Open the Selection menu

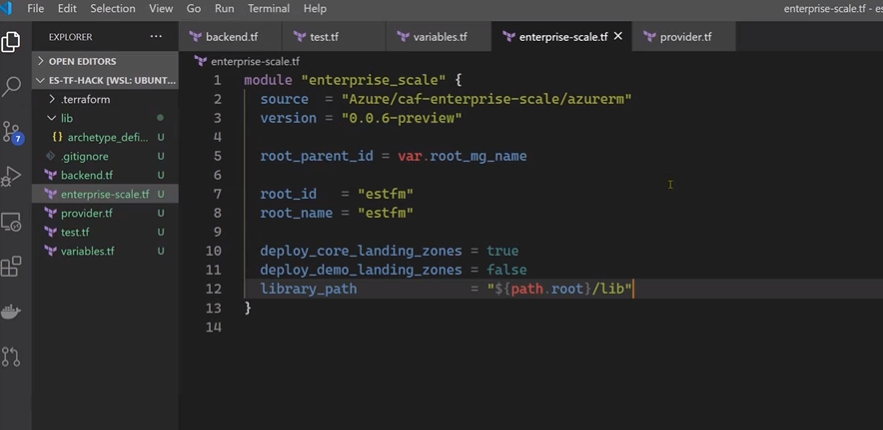tap(112, 8)
